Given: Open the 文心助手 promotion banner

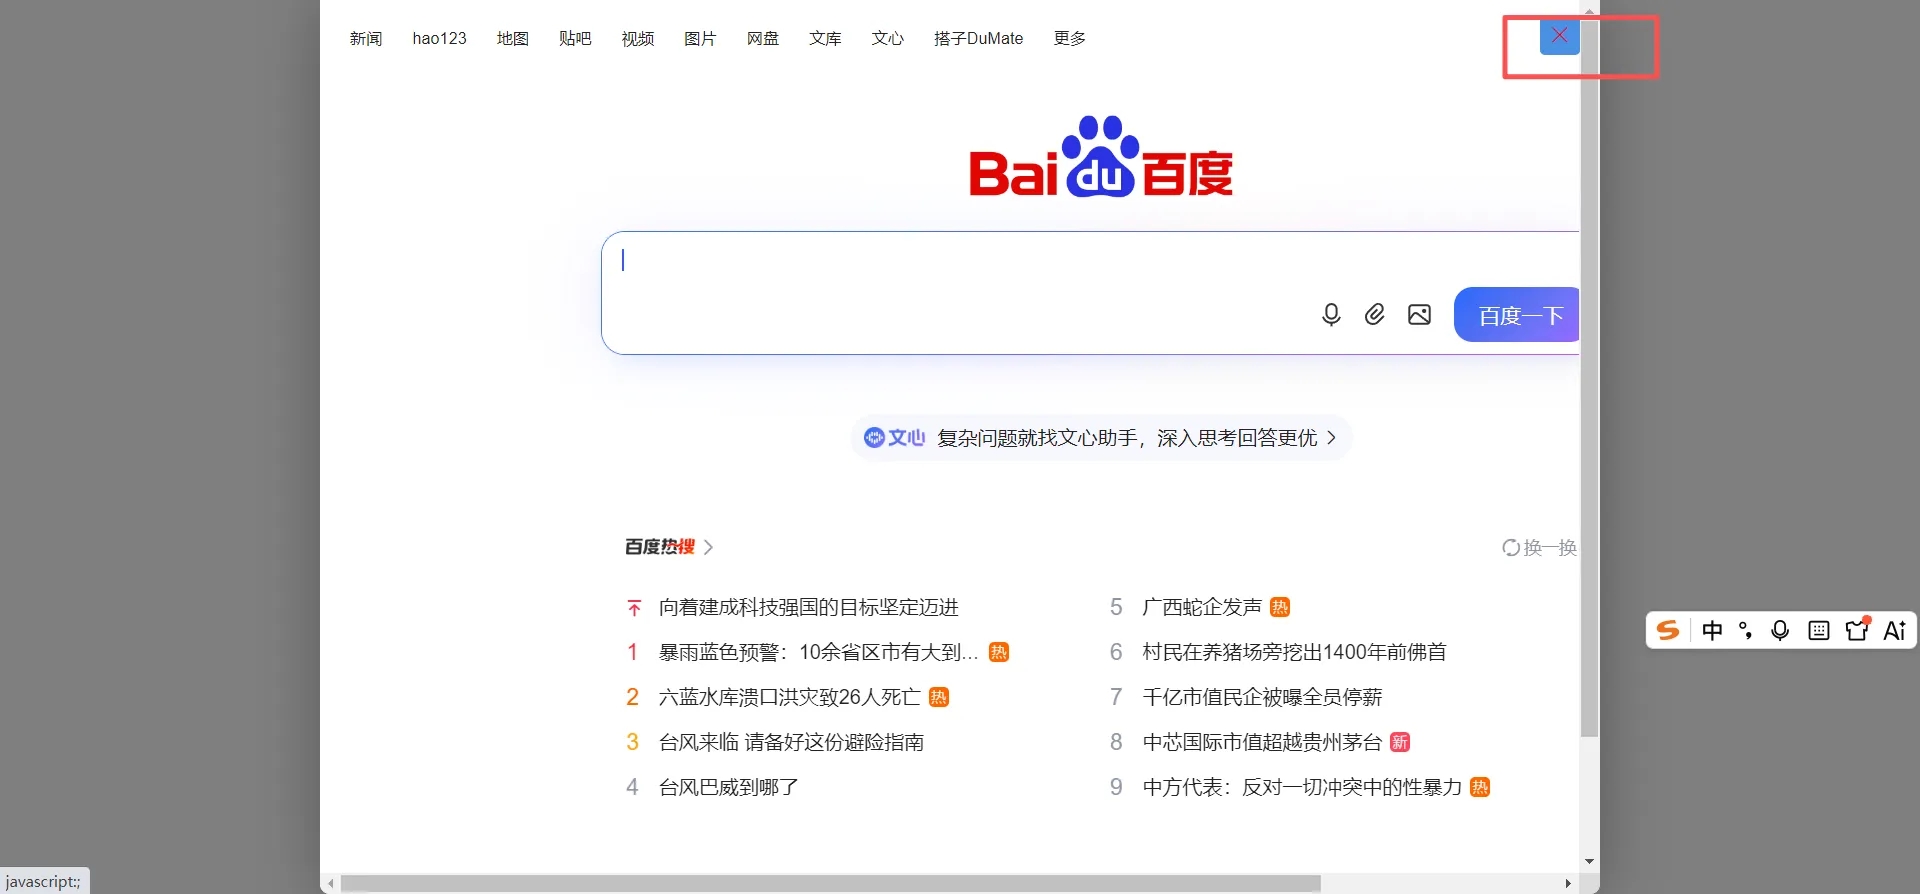Looking at the screenshot, I should (x=1101, y=437).
